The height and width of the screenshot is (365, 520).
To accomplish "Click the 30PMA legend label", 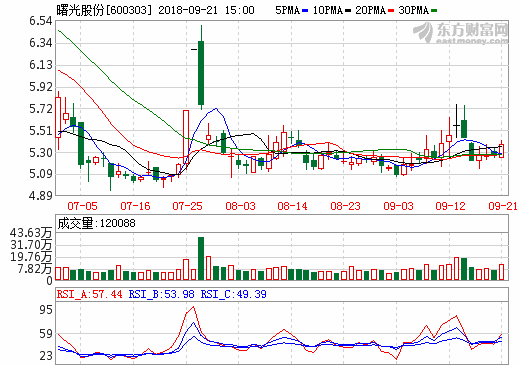I will coord(414,10).
